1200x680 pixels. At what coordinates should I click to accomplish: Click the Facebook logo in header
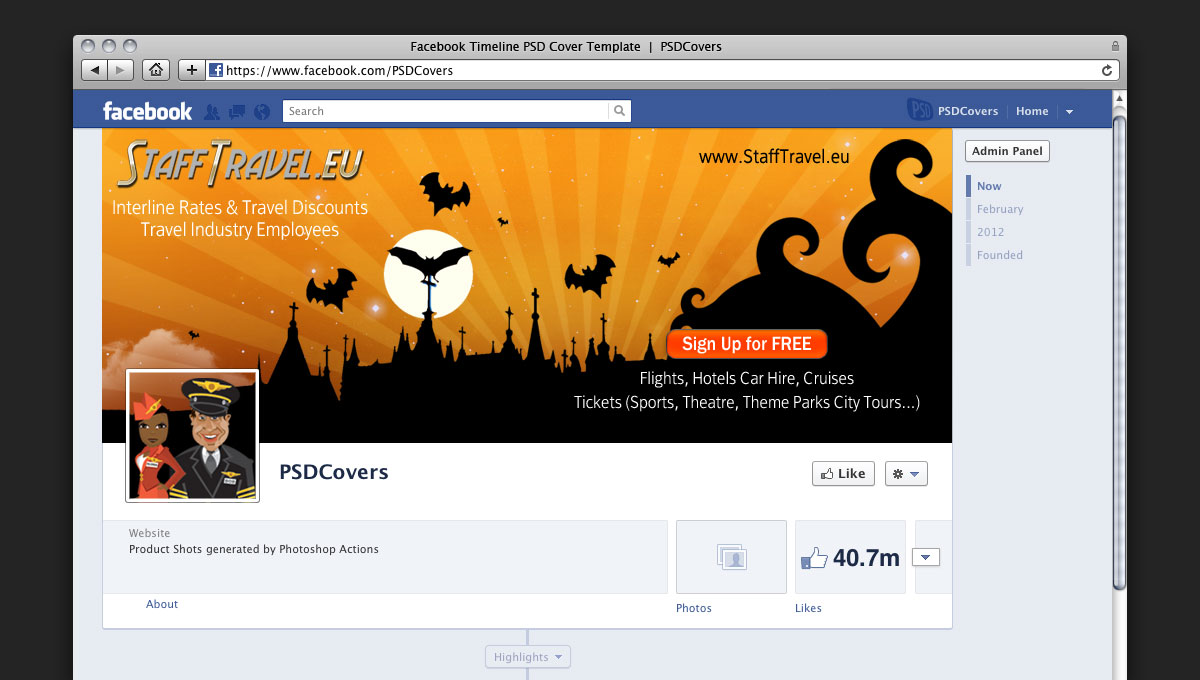[147, 111]
